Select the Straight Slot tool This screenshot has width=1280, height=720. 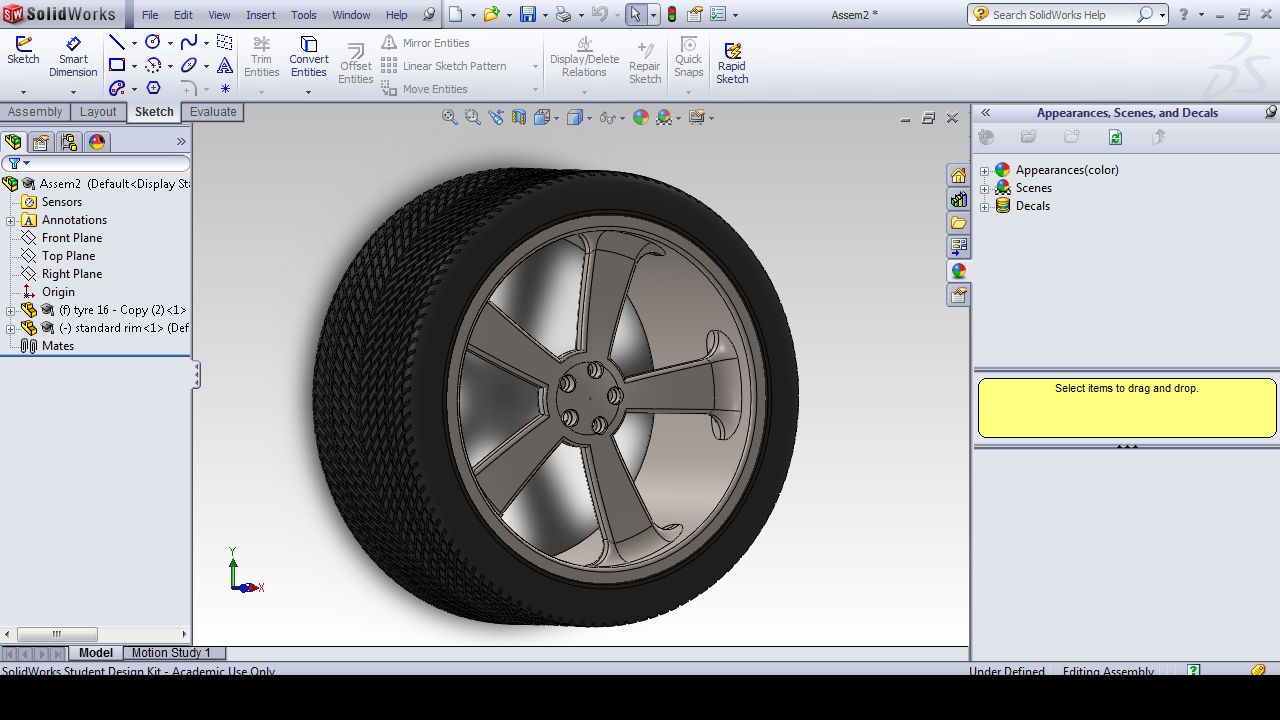pyautogui.click(x=117, y=88)
